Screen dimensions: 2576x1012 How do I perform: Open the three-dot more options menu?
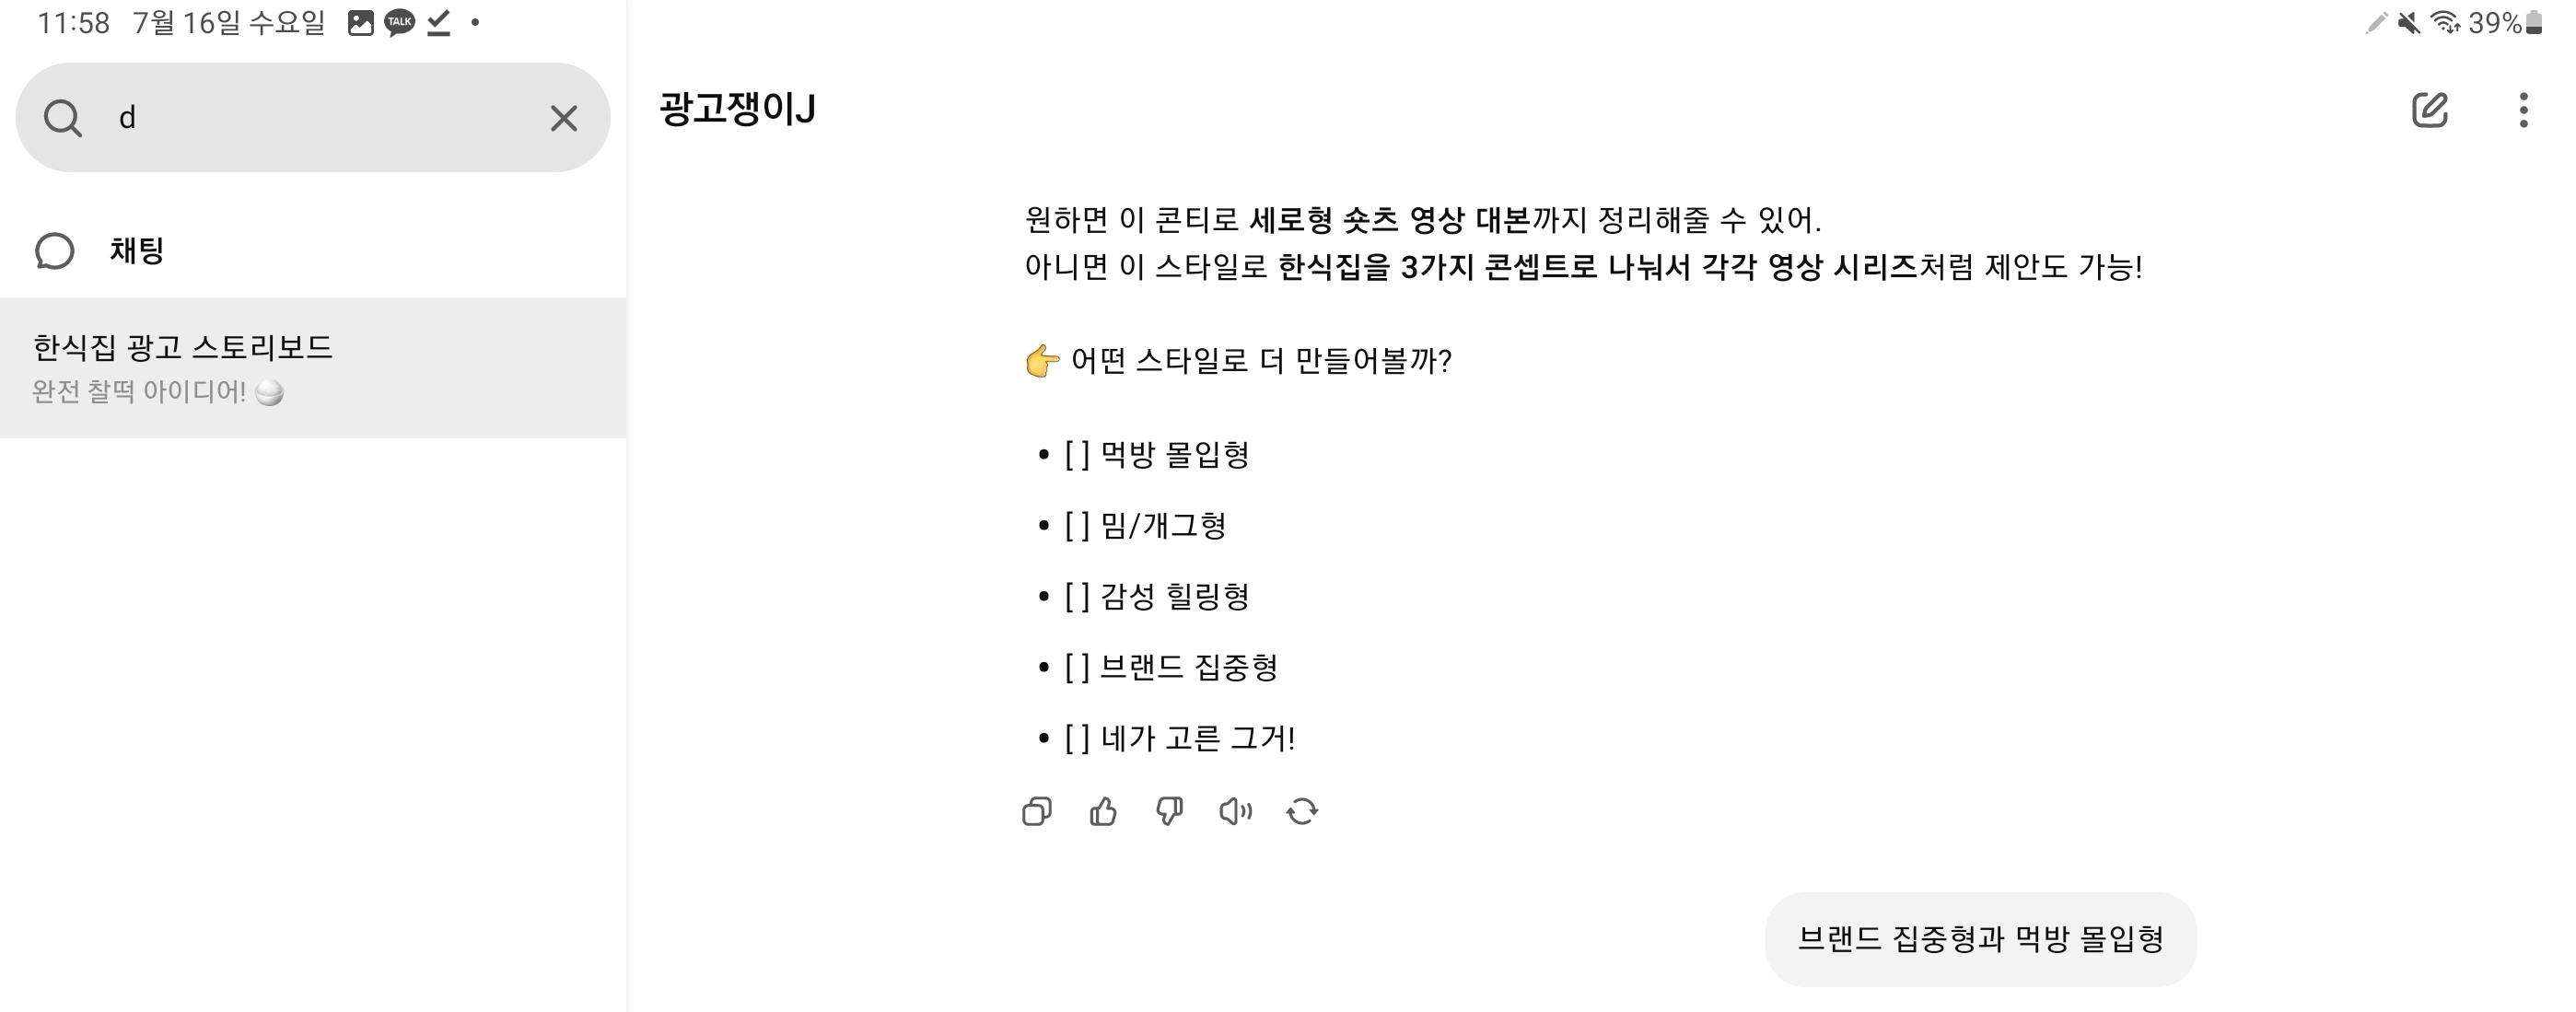2523,110
